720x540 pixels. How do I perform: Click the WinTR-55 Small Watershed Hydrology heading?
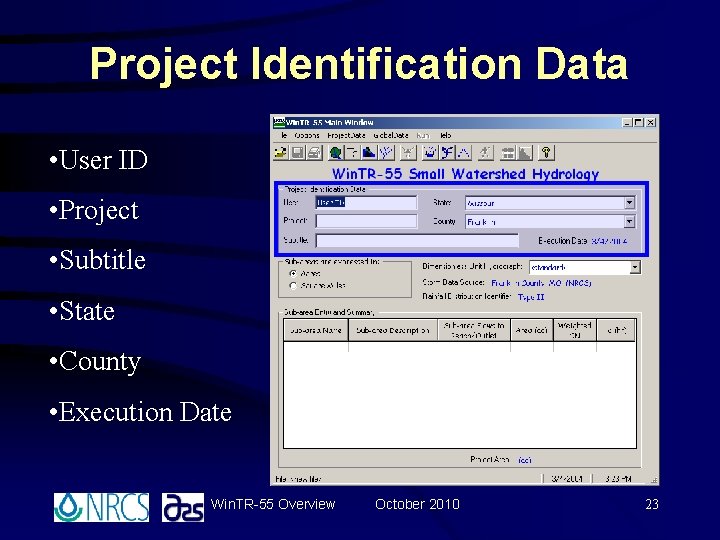465,174
